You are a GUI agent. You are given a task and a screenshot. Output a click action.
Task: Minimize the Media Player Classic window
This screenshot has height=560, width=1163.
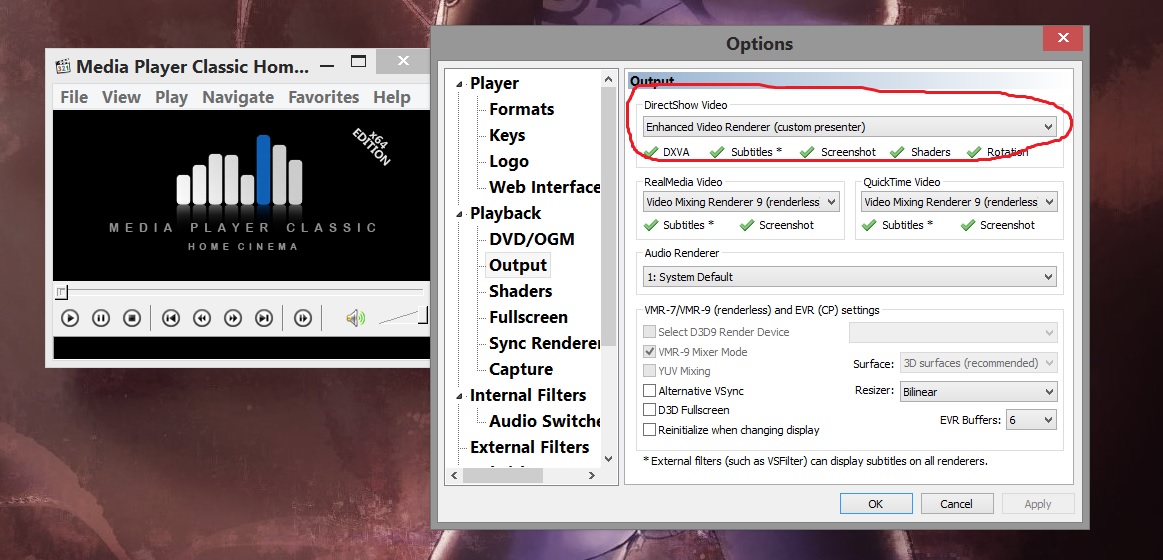point(326,65)
